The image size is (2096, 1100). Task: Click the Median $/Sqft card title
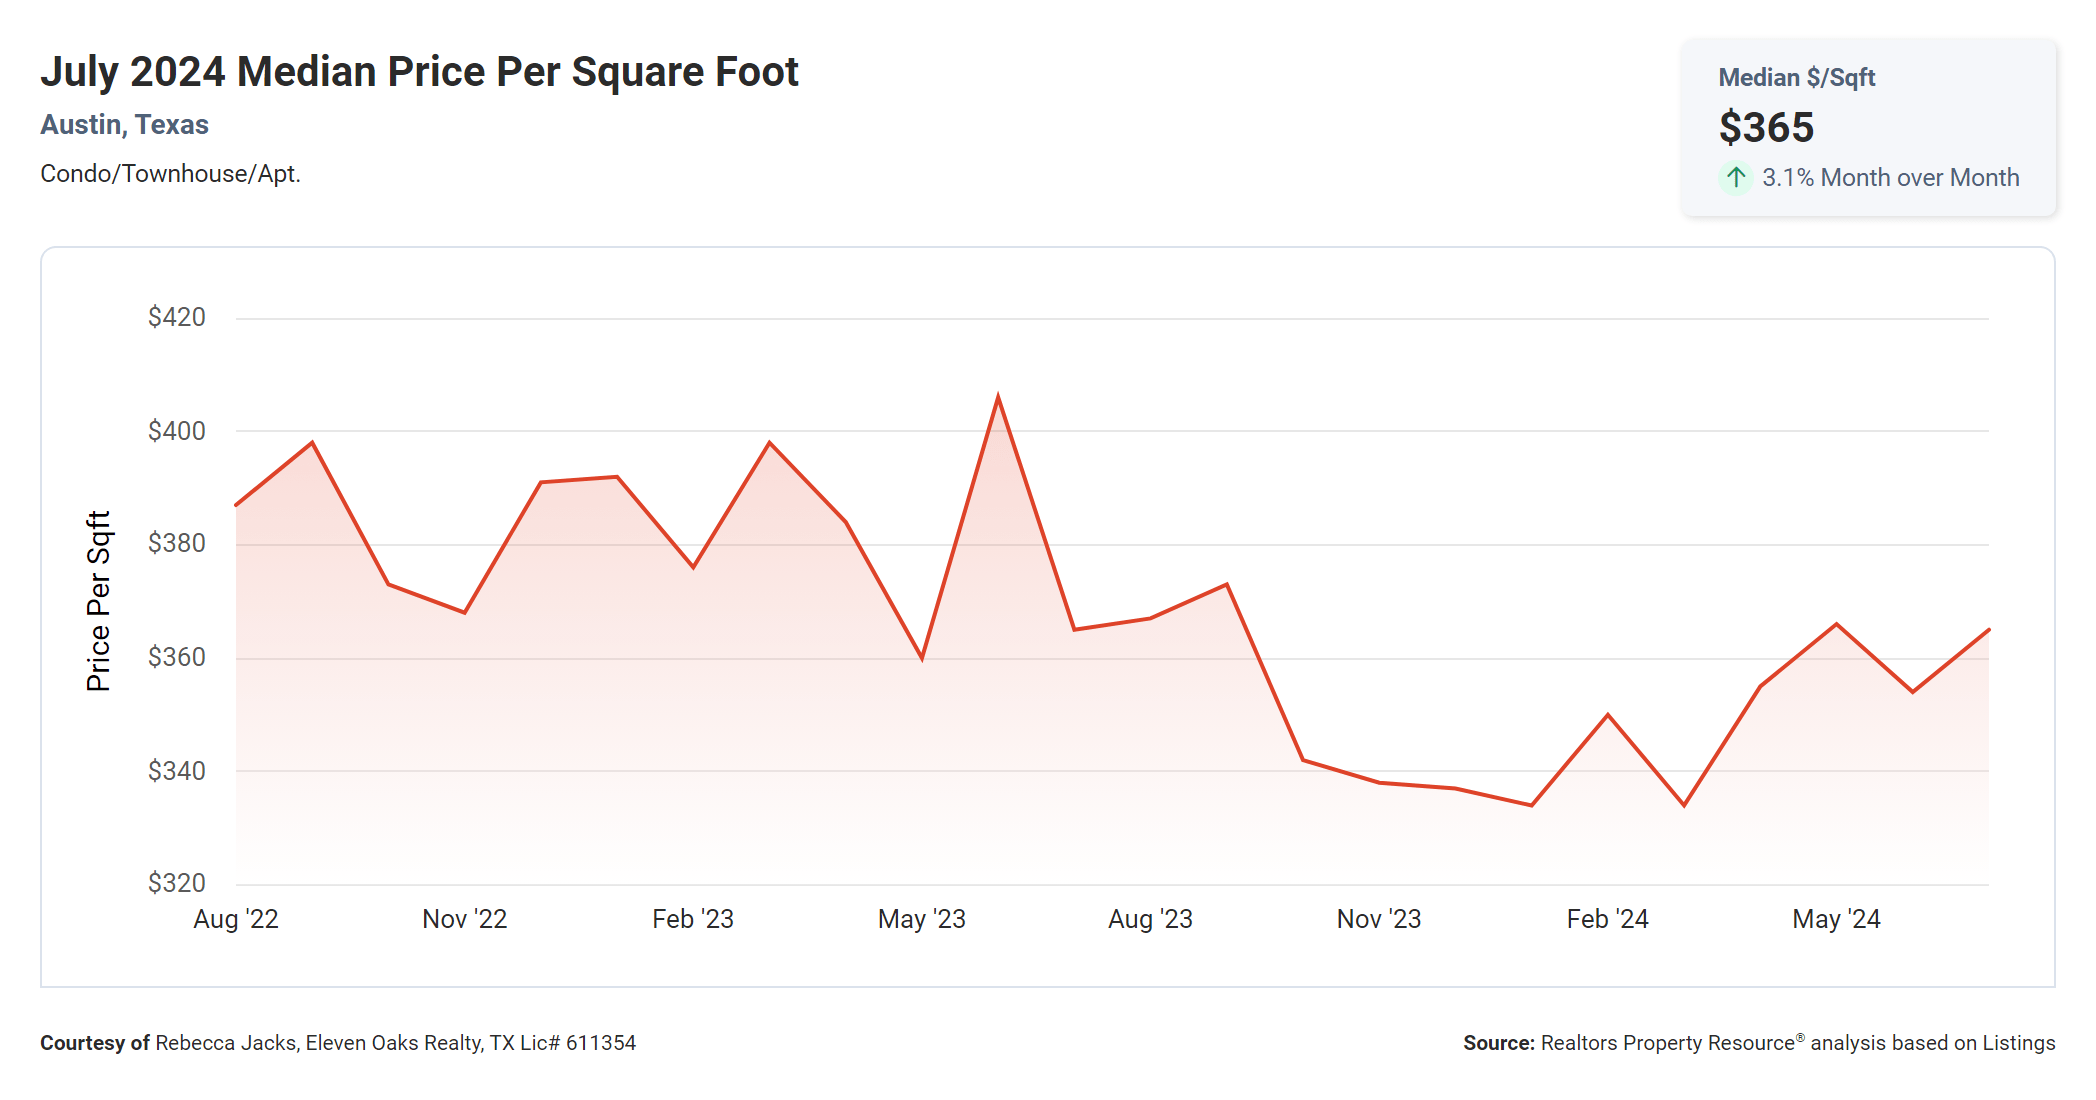[1796, 78]
